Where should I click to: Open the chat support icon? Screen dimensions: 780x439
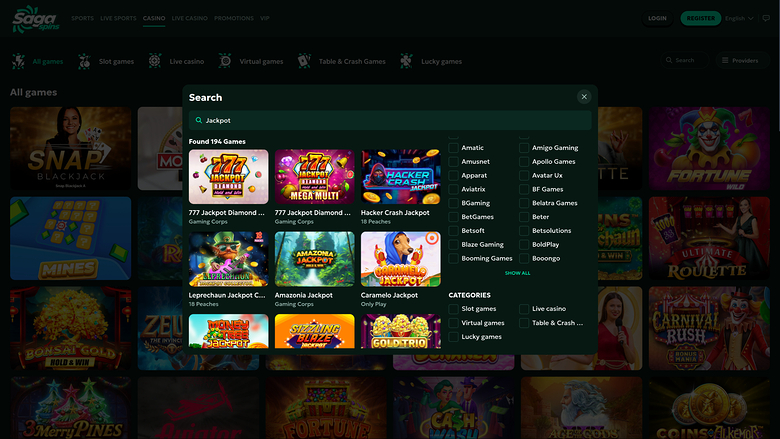coord(766,18)
